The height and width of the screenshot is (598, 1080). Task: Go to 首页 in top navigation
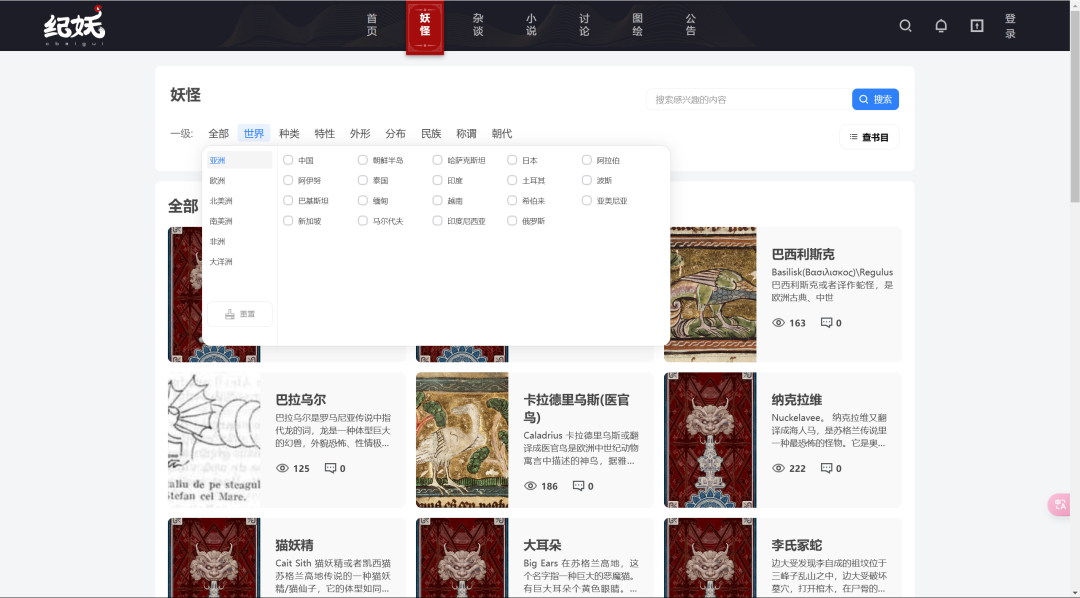coord(372,25)
